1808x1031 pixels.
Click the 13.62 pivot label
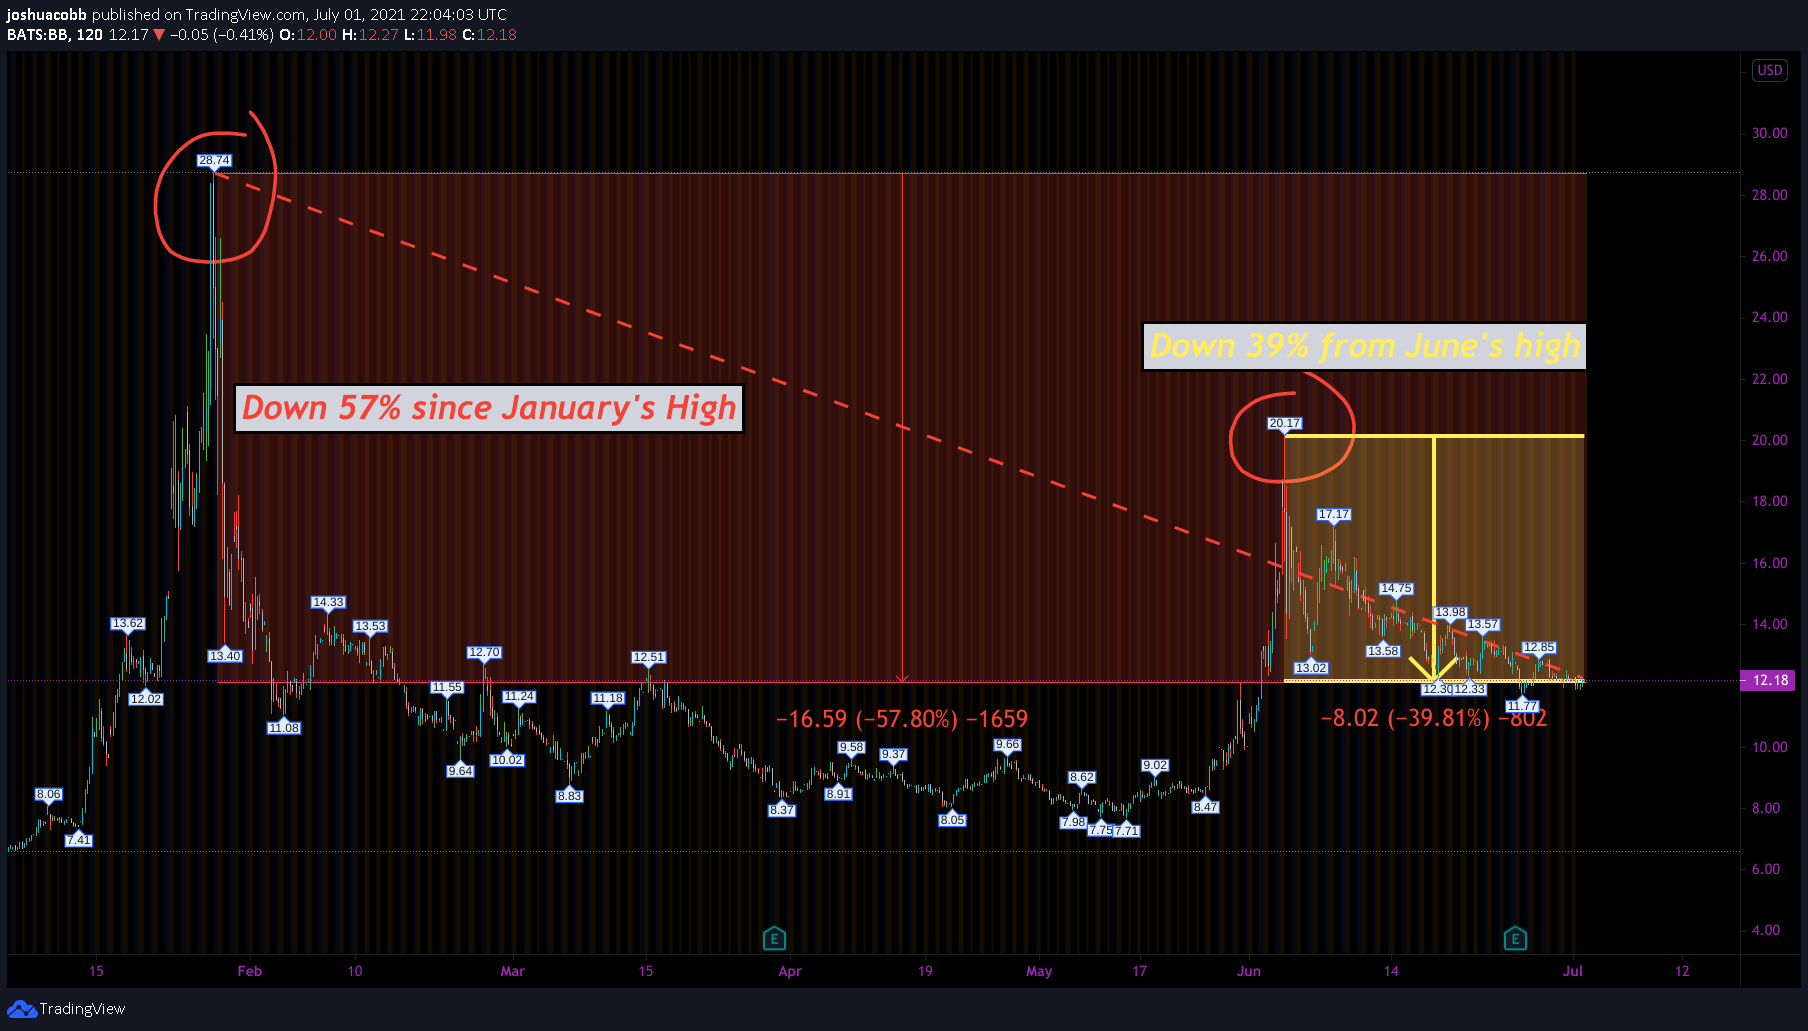[x=128, y=623]
